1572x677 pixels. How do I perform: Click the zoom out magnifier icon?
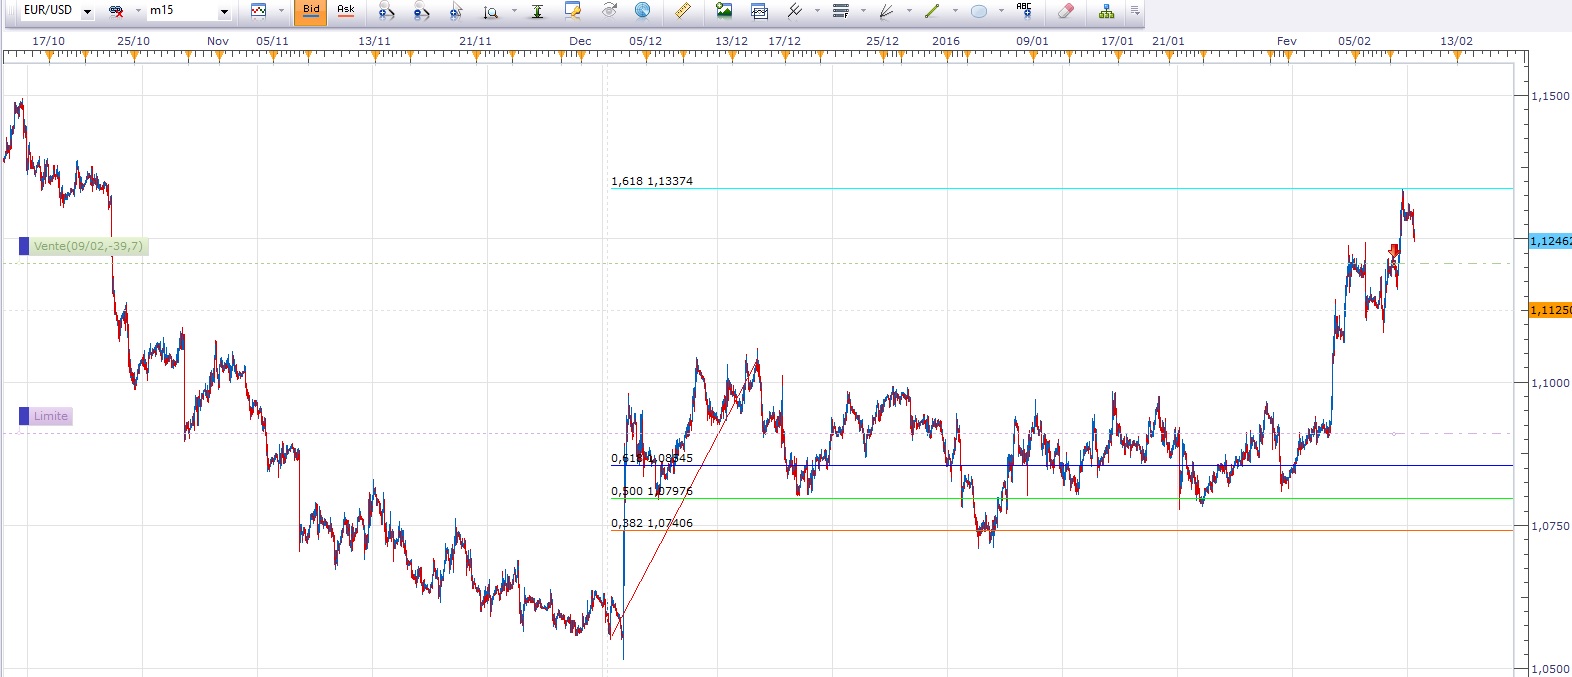coord(421,11)
